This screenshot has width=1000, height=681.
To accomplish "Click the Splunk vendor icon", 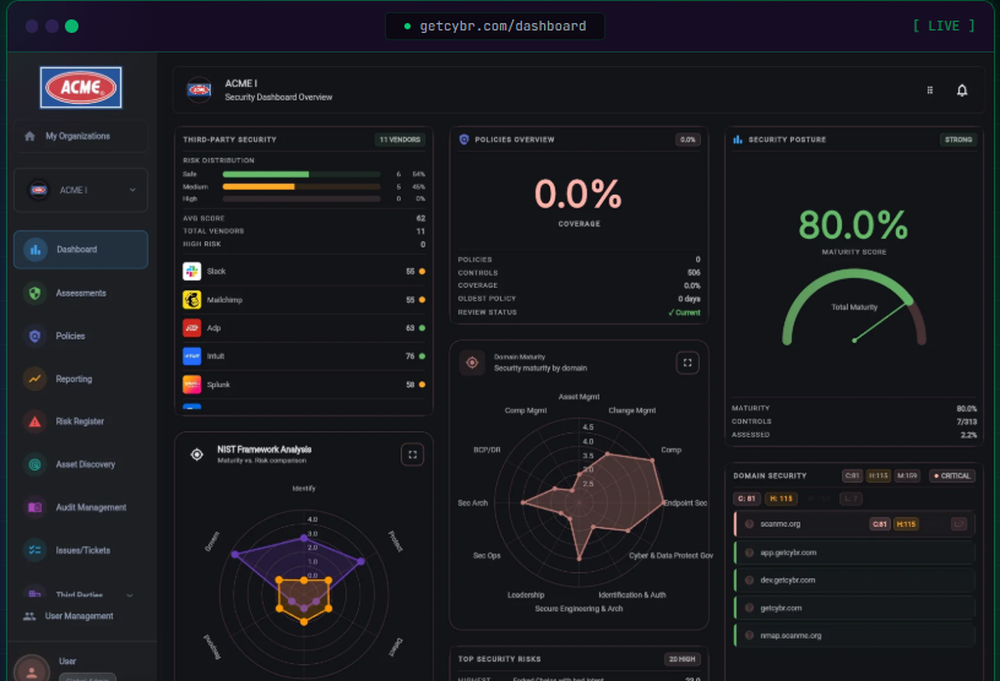I will coord(192,384).
